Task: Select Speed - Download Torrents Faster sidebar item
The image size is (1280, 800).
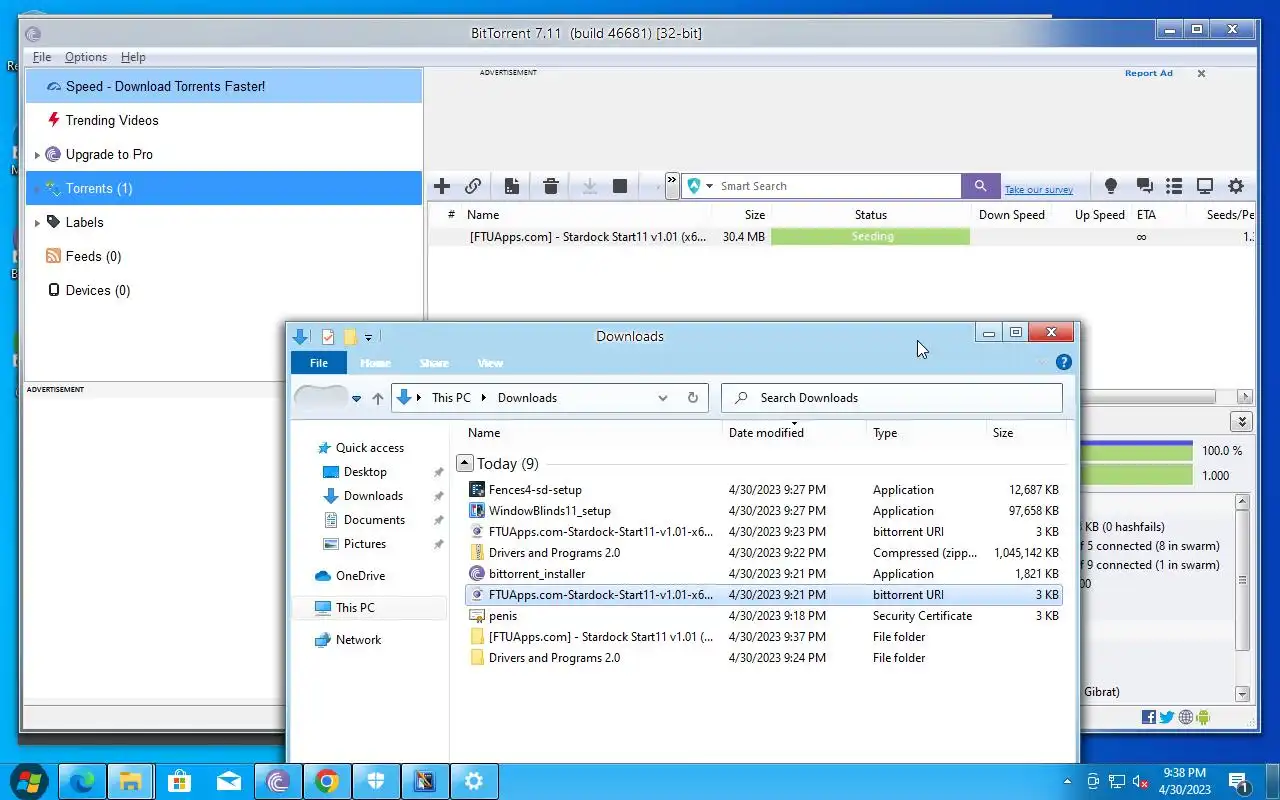Action: point(224,86)
